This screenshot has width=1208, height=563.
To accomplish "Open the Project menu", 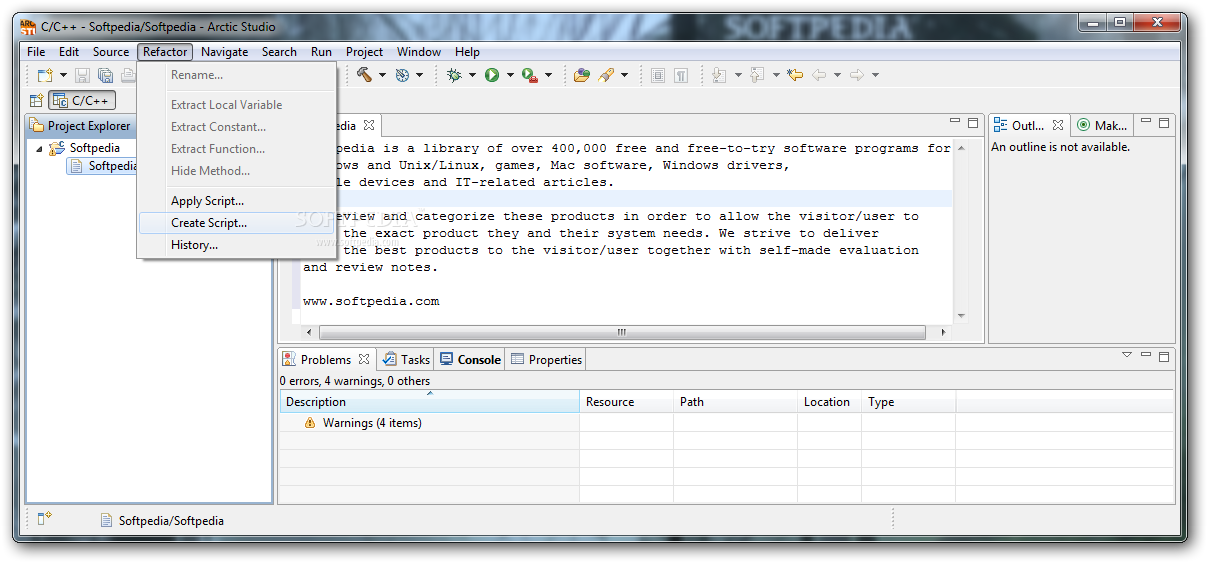I will point(364,52).
